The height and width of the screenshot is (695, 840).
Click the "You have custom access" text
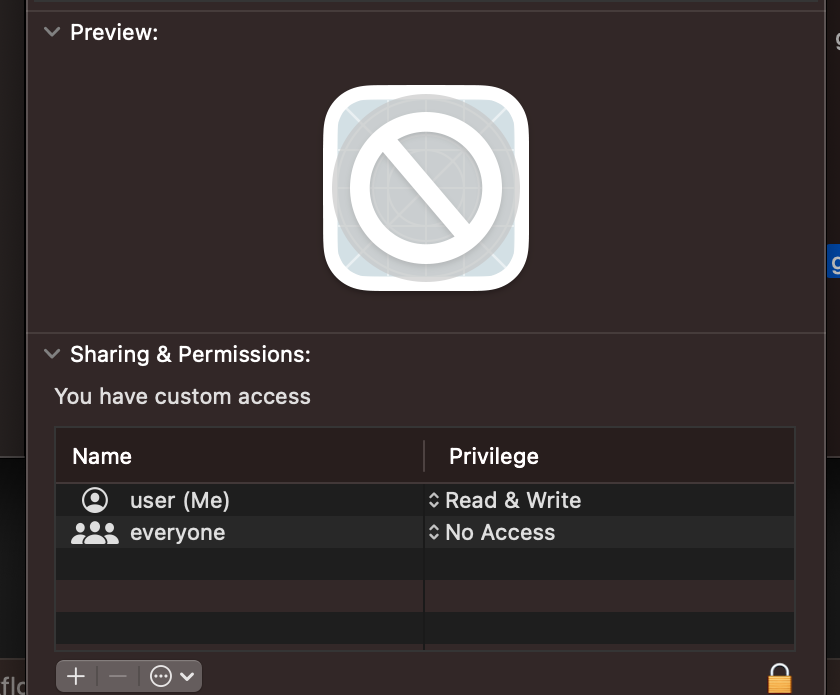(x=182, y=396)
